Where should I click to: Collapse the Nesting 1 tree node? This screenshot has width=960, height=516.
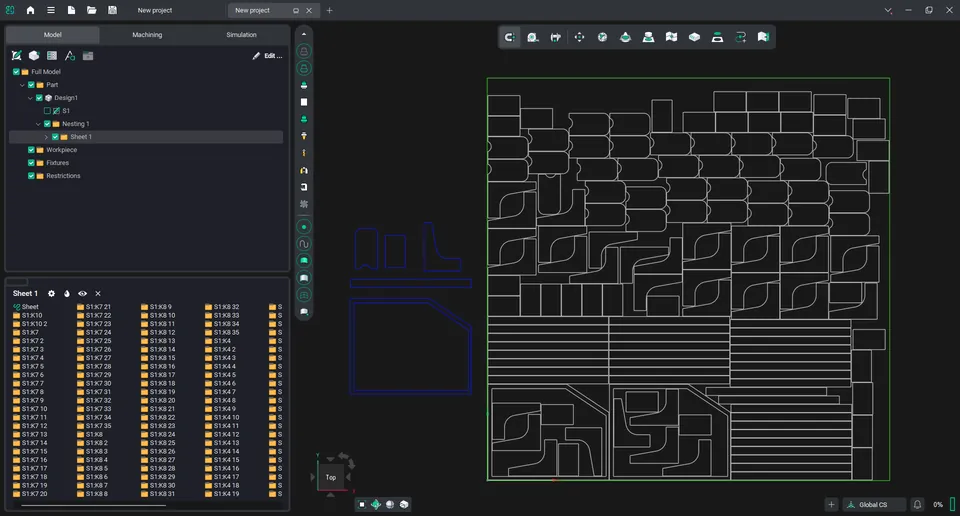pyautogui.click(x=39, y=124)
